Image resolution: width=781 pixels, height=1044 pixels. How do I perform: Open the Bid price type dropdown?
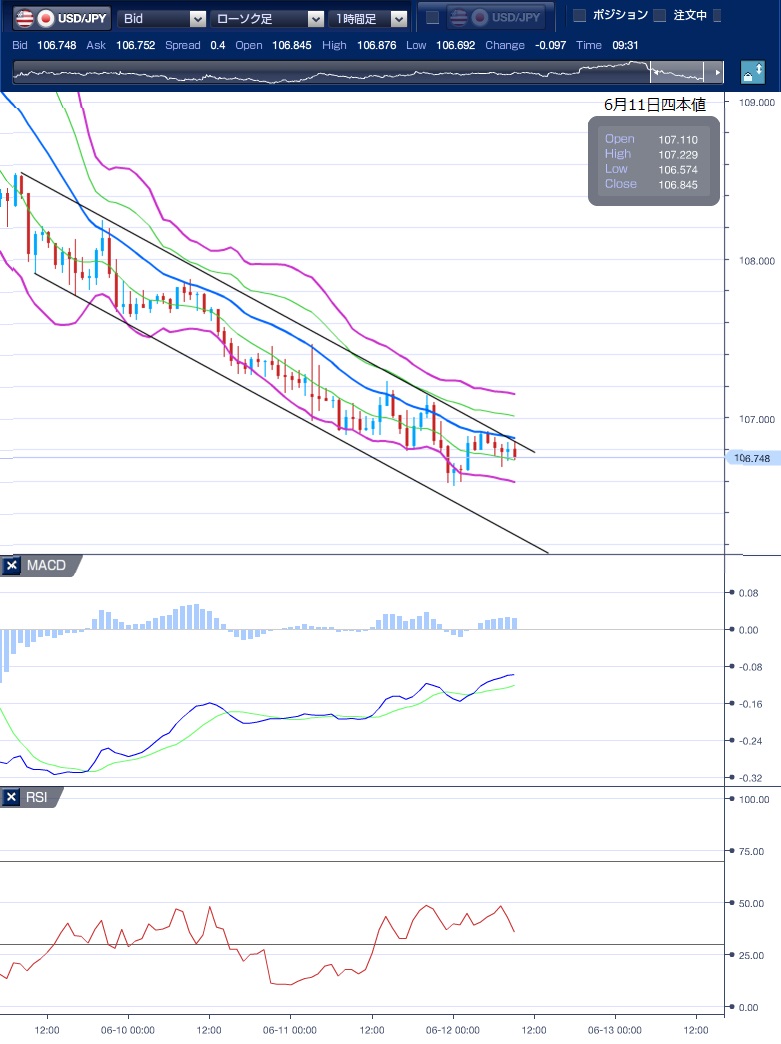point(162,18)
